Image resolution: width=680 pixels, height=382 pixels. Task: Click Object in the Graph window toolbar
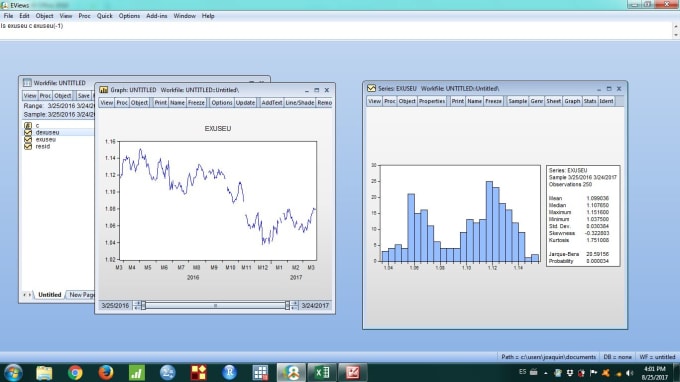(139, 103)
